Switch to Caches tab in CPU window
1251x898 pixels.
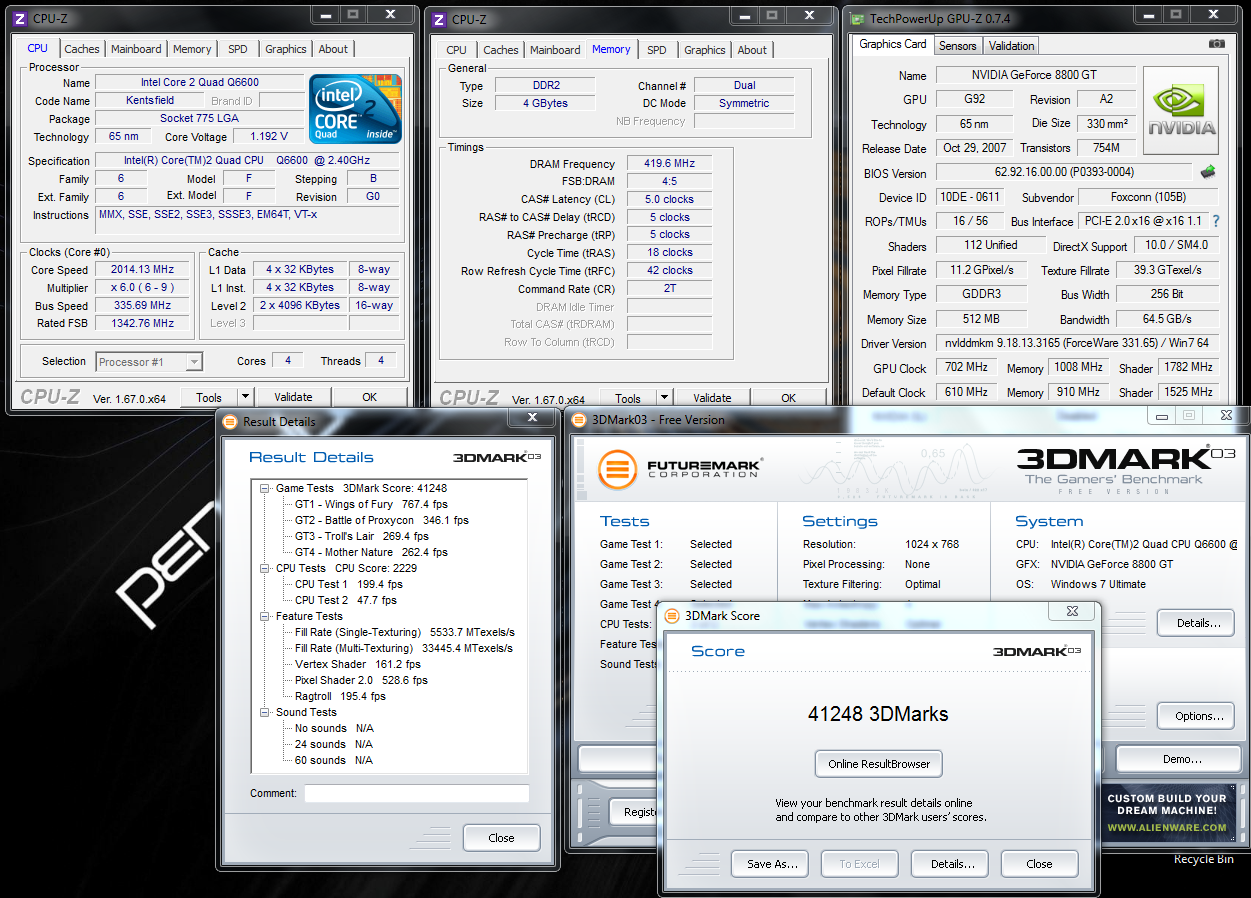pos(82,49)
